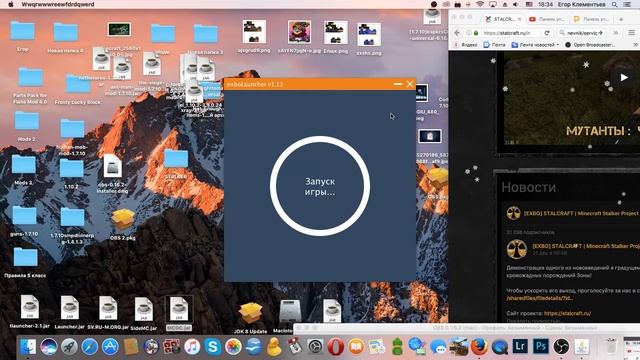This screenshot has width=640, height=360.
Task: Open the Open Broadcaster bookmark
Action: click(x=590, y=45)
